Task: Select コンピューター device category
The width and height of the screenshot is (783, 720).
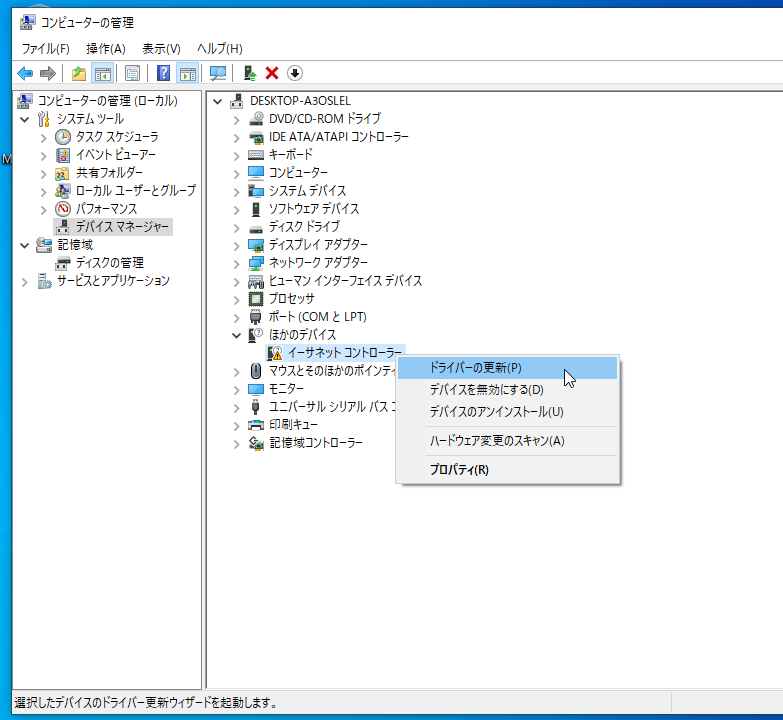Action: (298, 173)
